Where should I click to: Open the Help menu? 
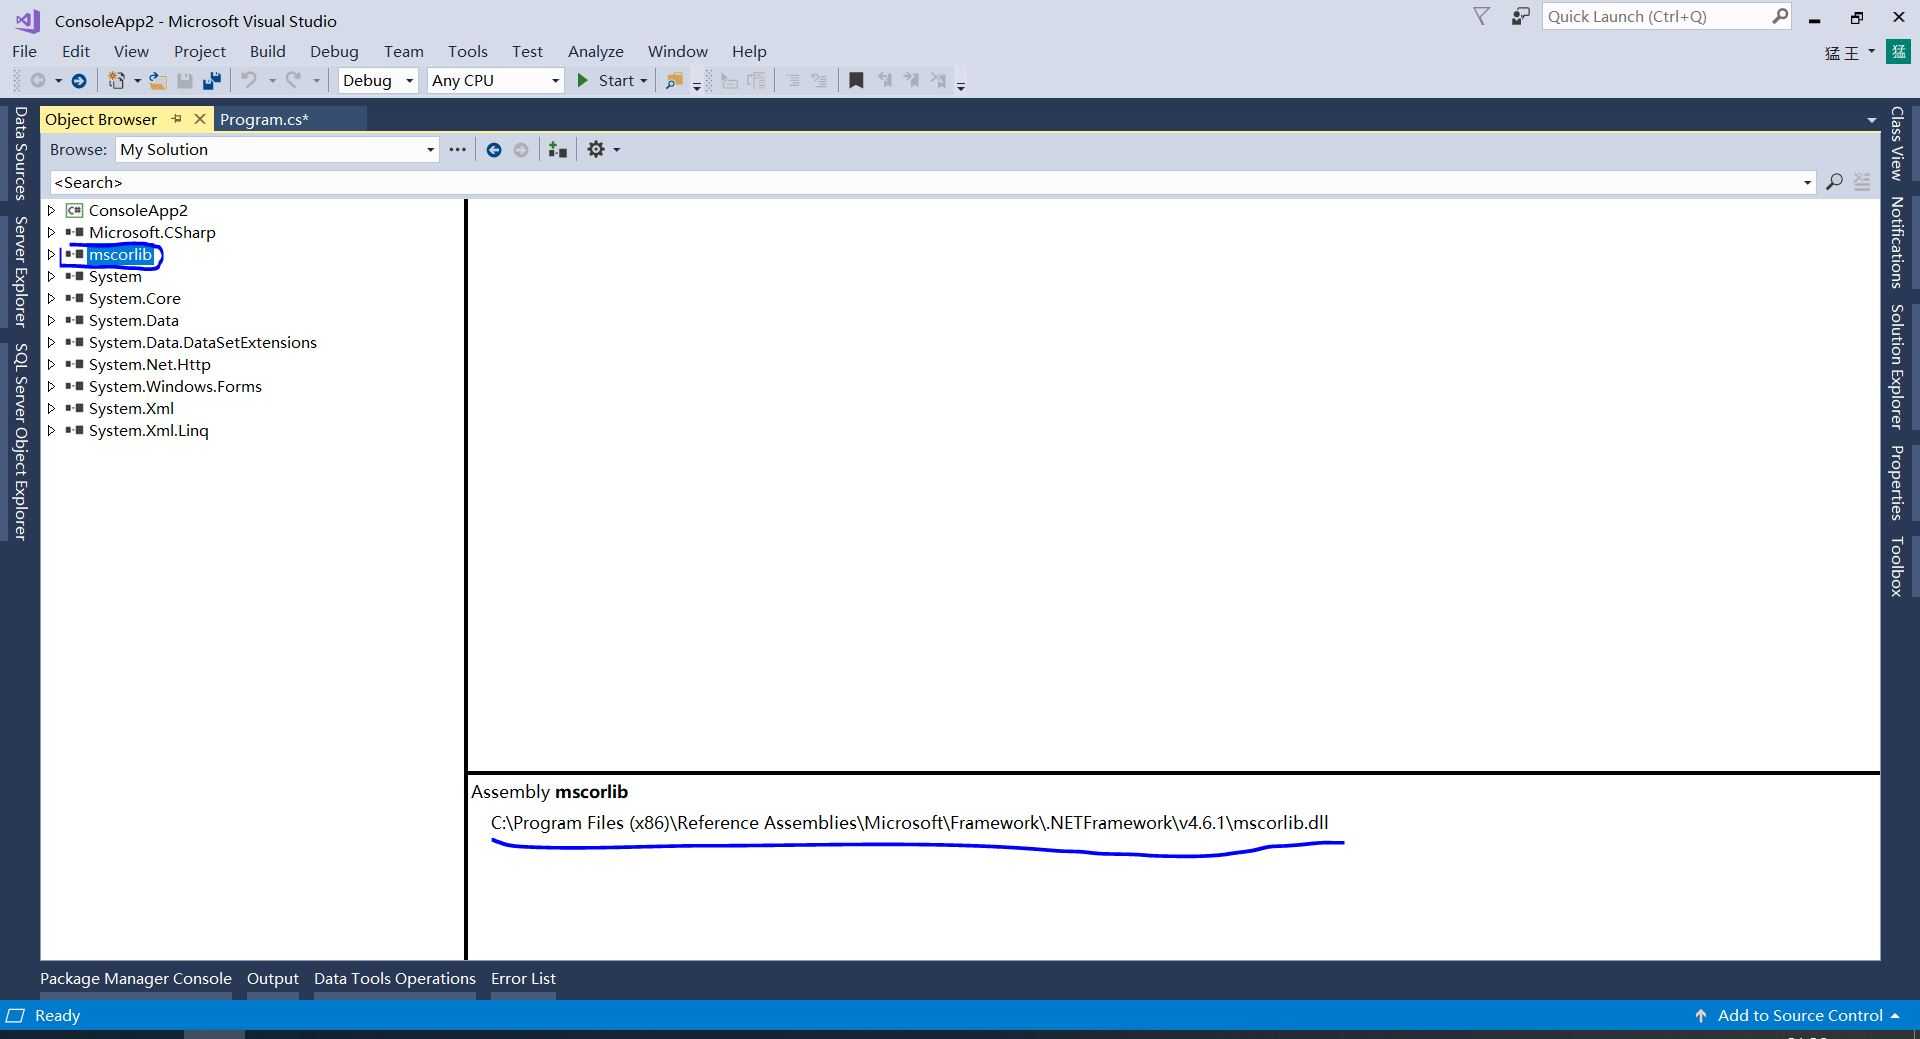(749, 52)
